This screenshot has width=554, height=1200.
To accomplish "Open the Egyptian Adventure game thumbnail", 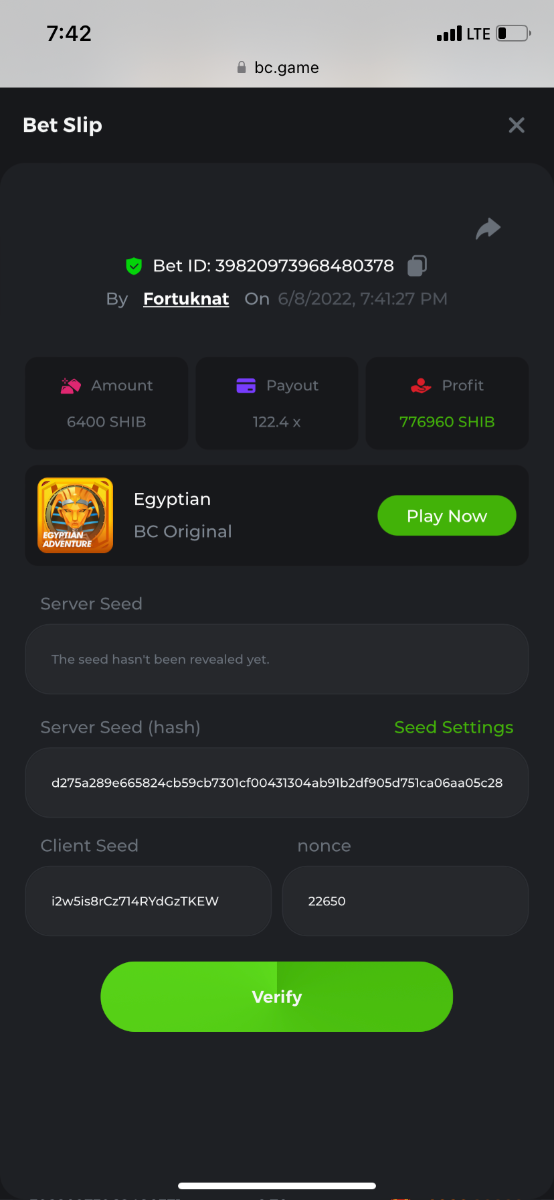I will 75,516.
